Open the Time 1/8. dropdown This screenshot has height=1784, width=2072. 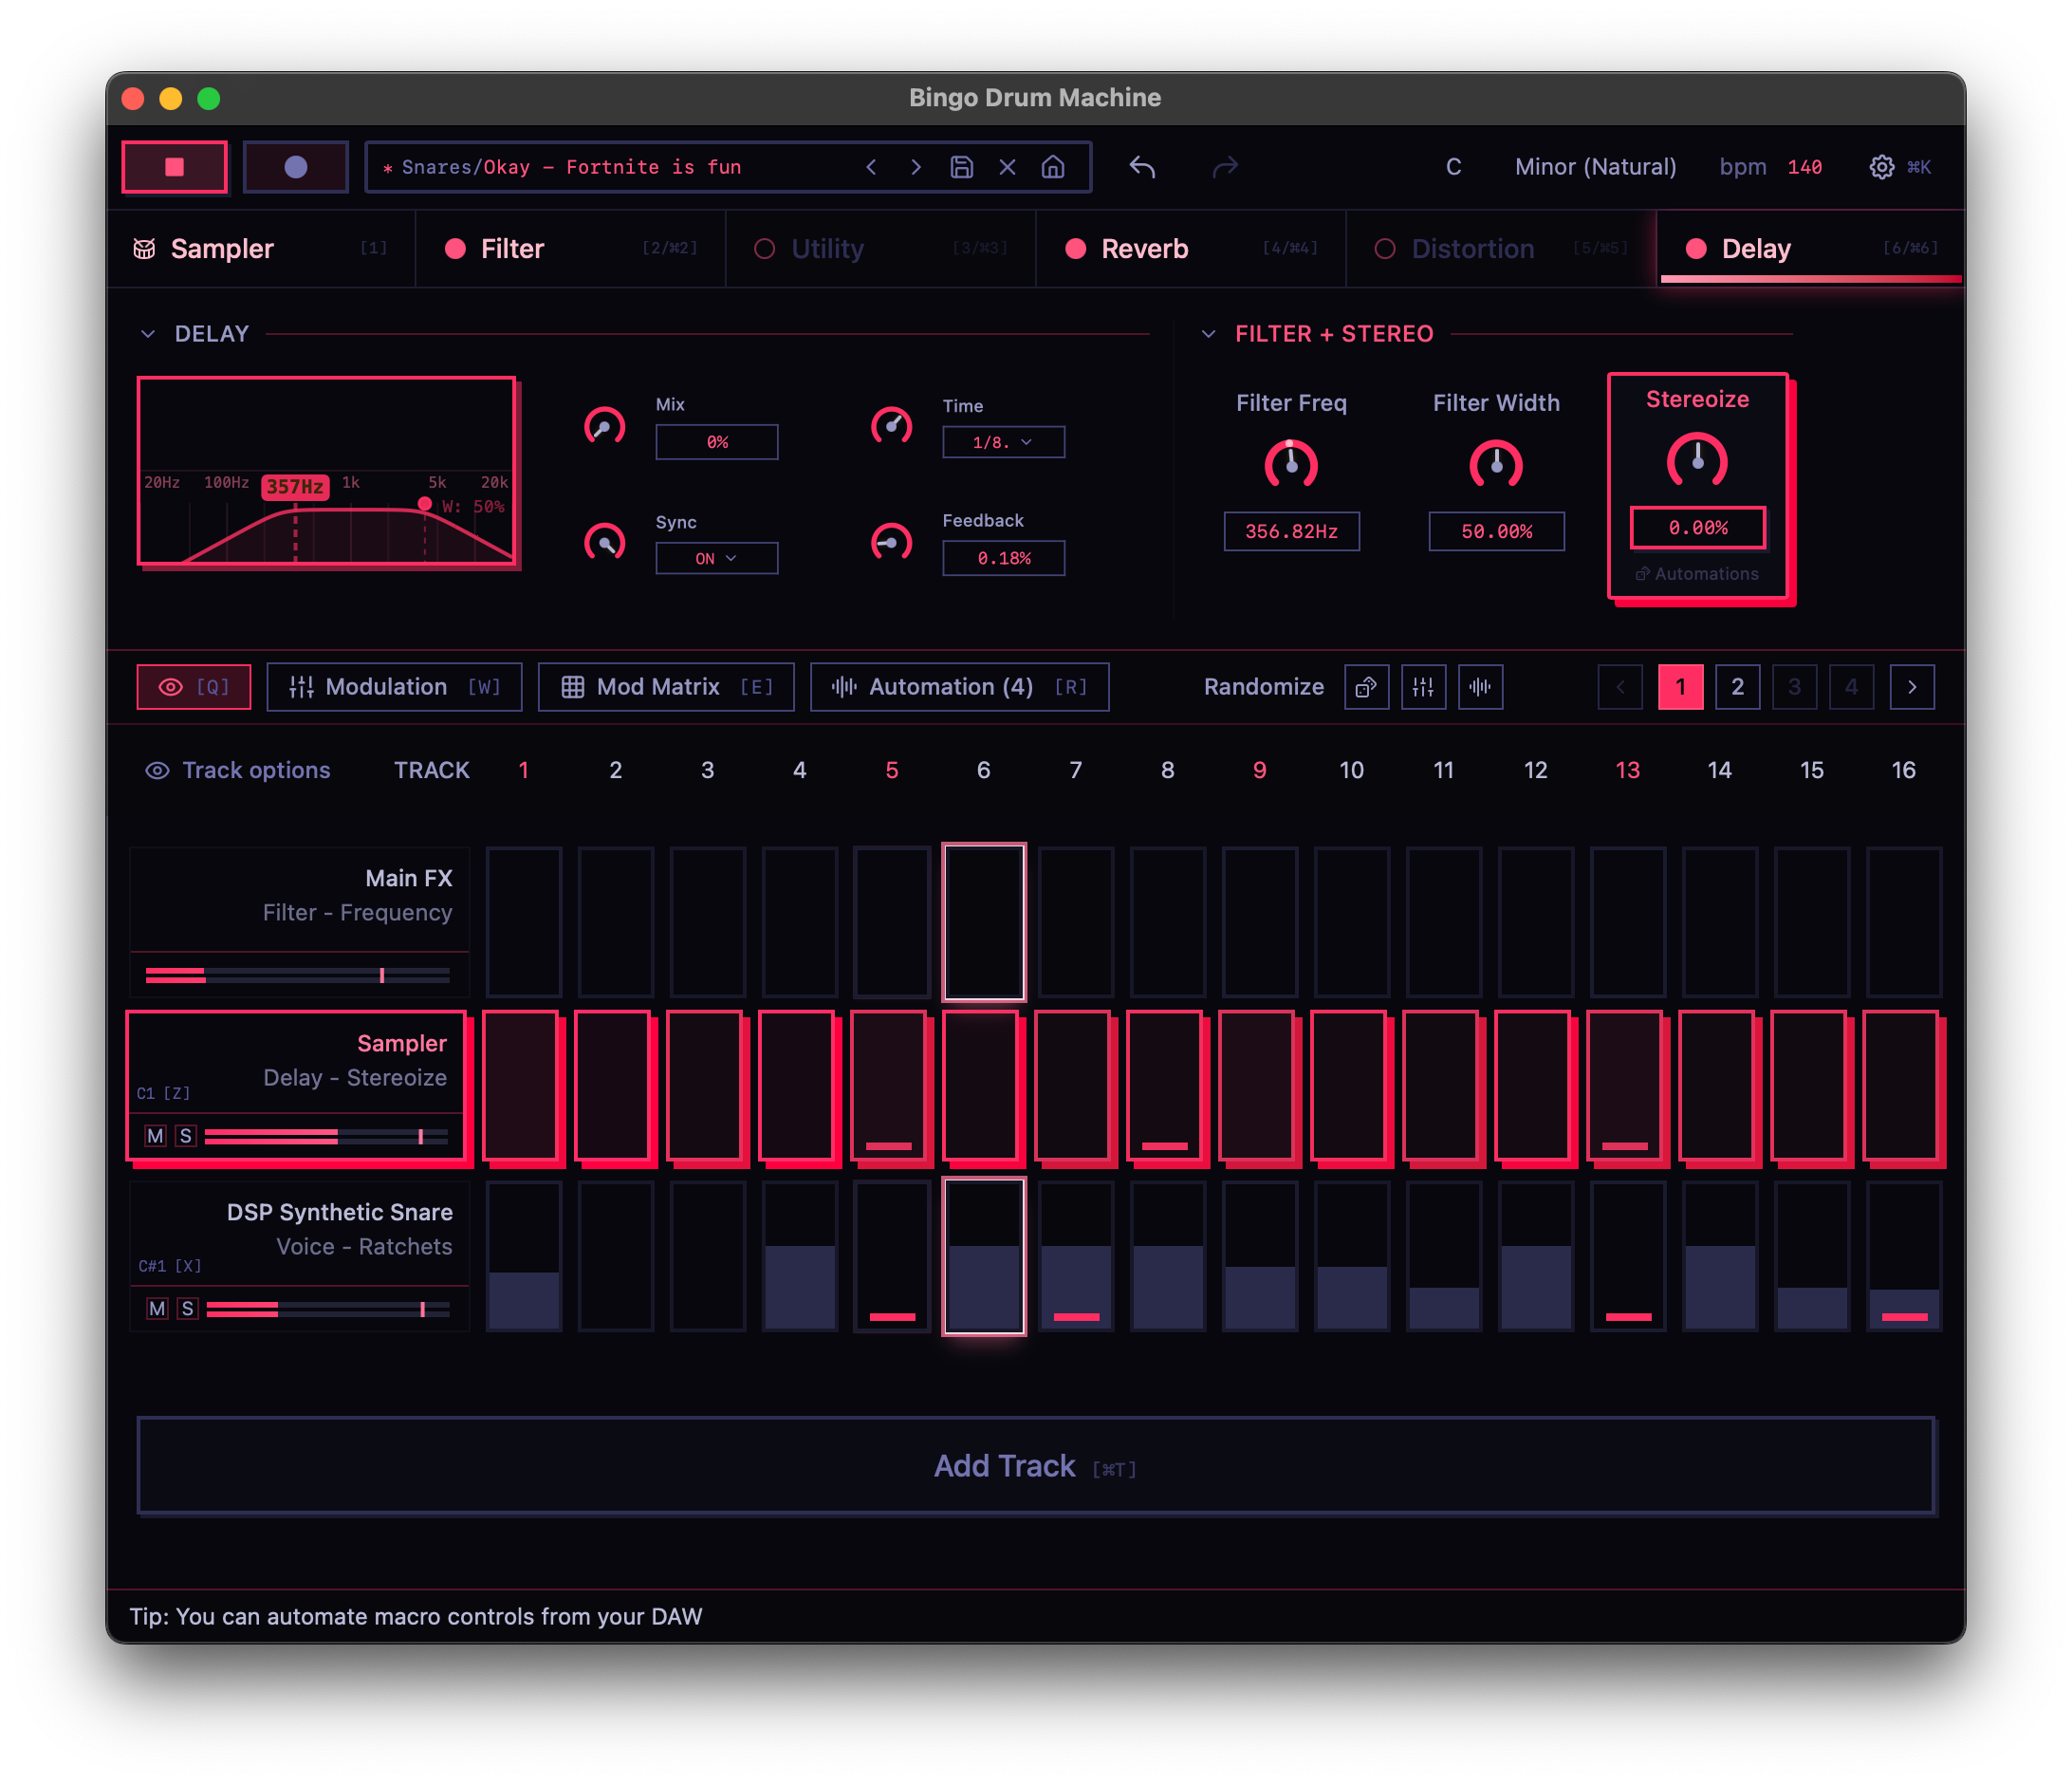[x=1003, y=442]
